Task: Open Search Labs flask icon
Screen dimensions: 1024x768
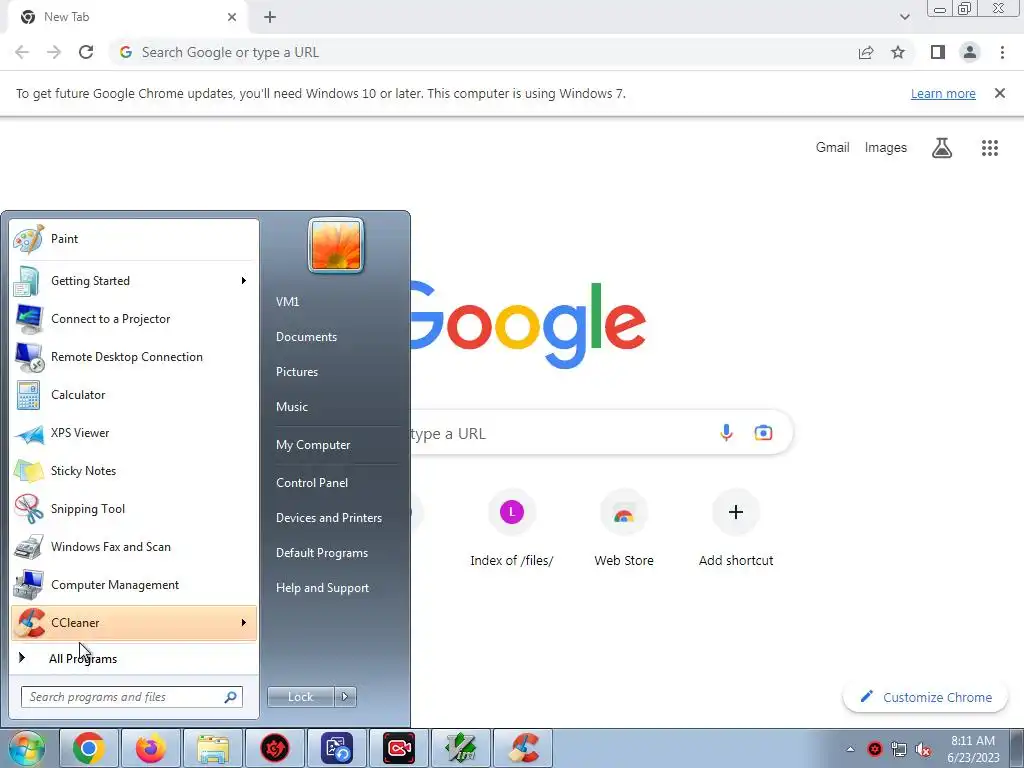Action: click(x=942, y=148)
